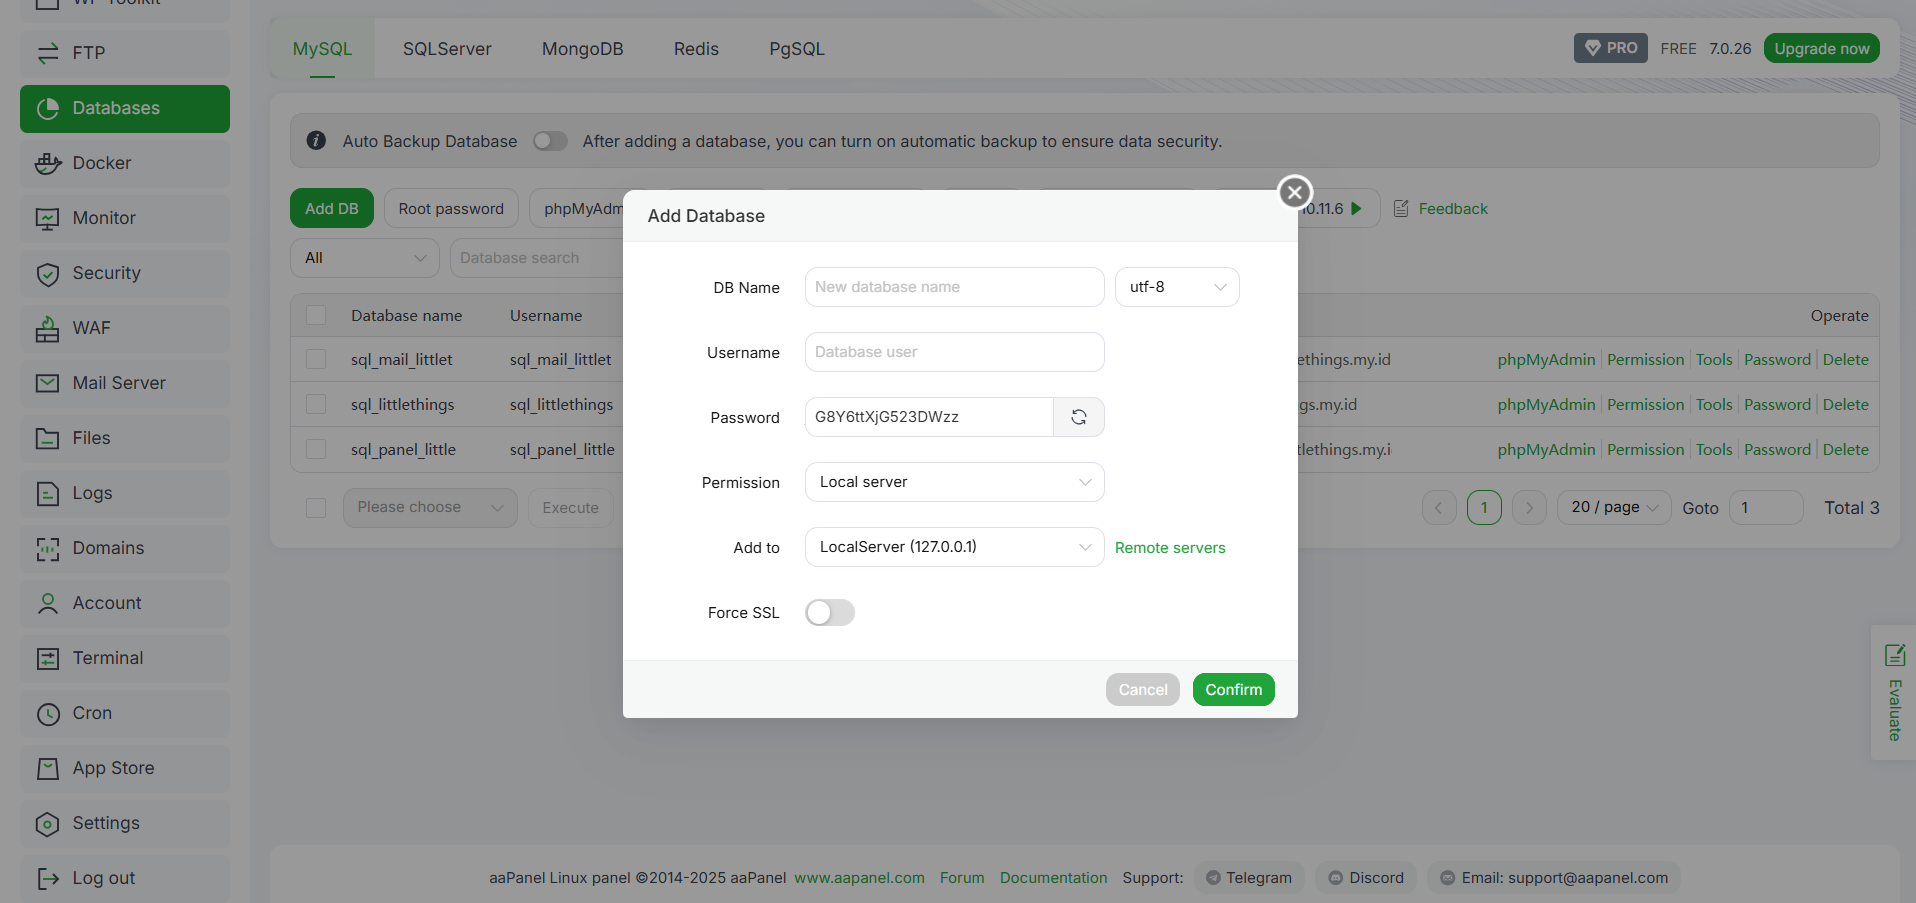Check select-all checkbox in table header

(316, 315)
